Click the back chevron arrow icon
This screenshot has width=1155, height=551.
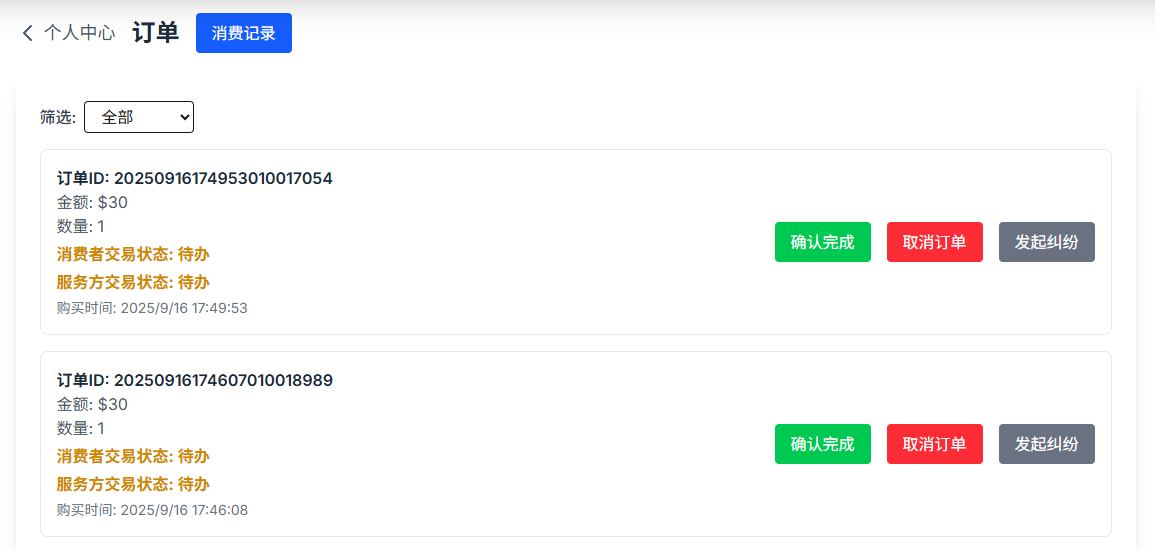tap(28, 33)
